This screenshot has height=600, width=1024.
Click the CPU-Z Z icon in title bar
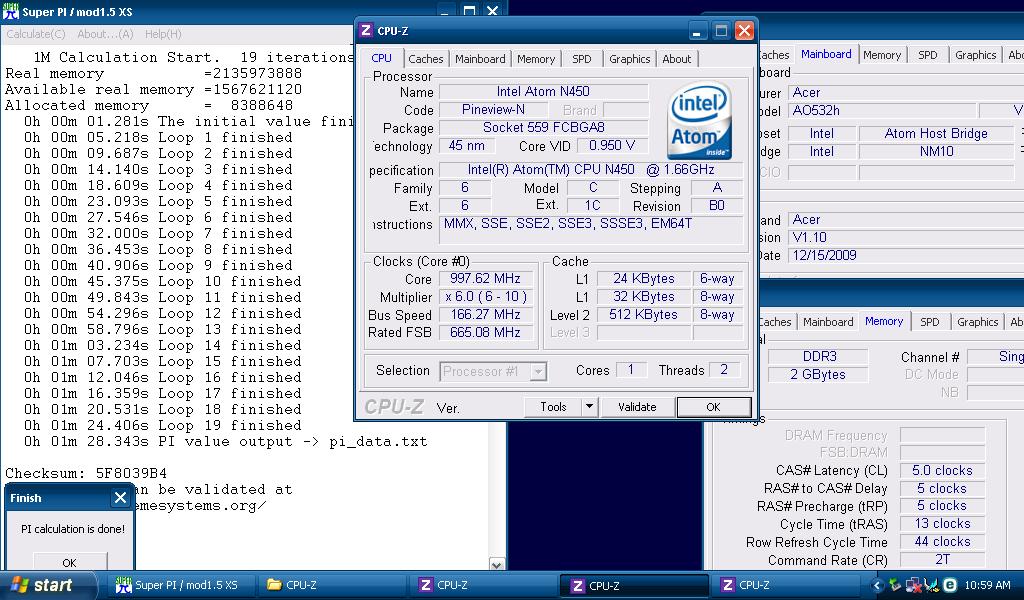coord(366,31)
